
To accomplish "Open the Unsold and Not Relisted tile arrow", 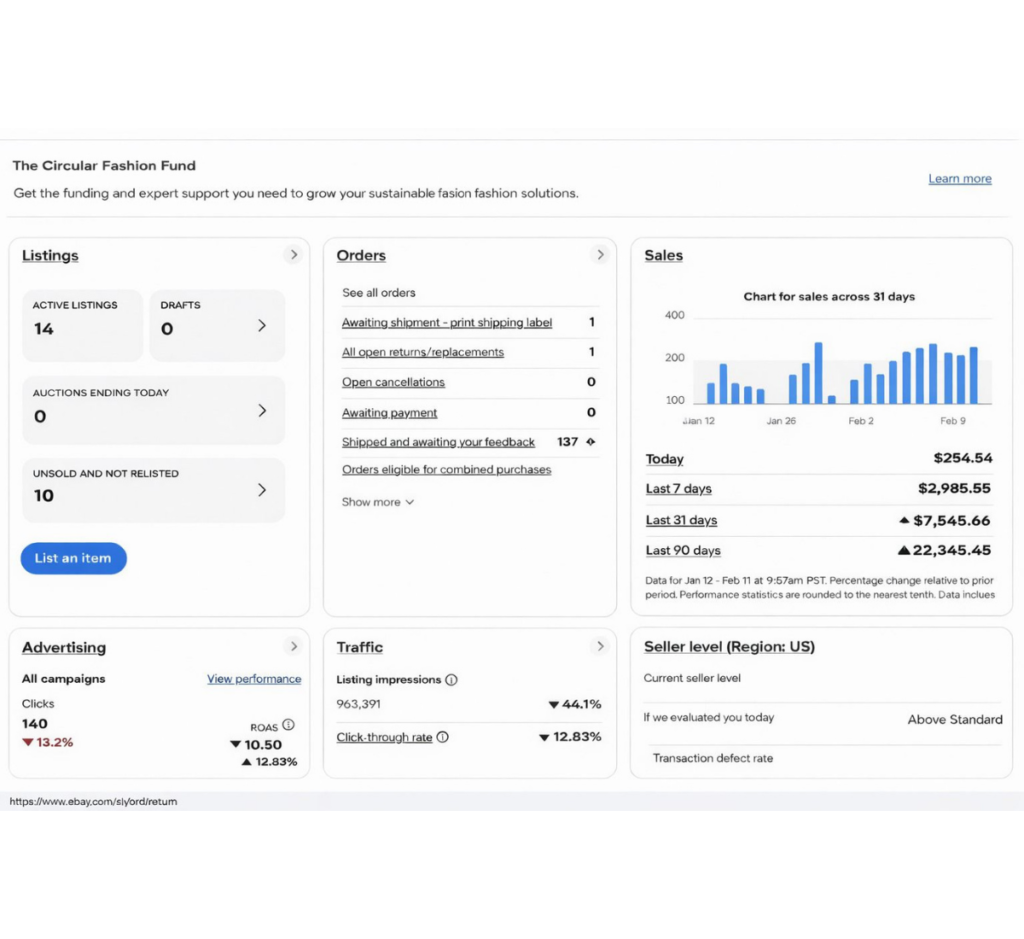I will coord(262,490).
